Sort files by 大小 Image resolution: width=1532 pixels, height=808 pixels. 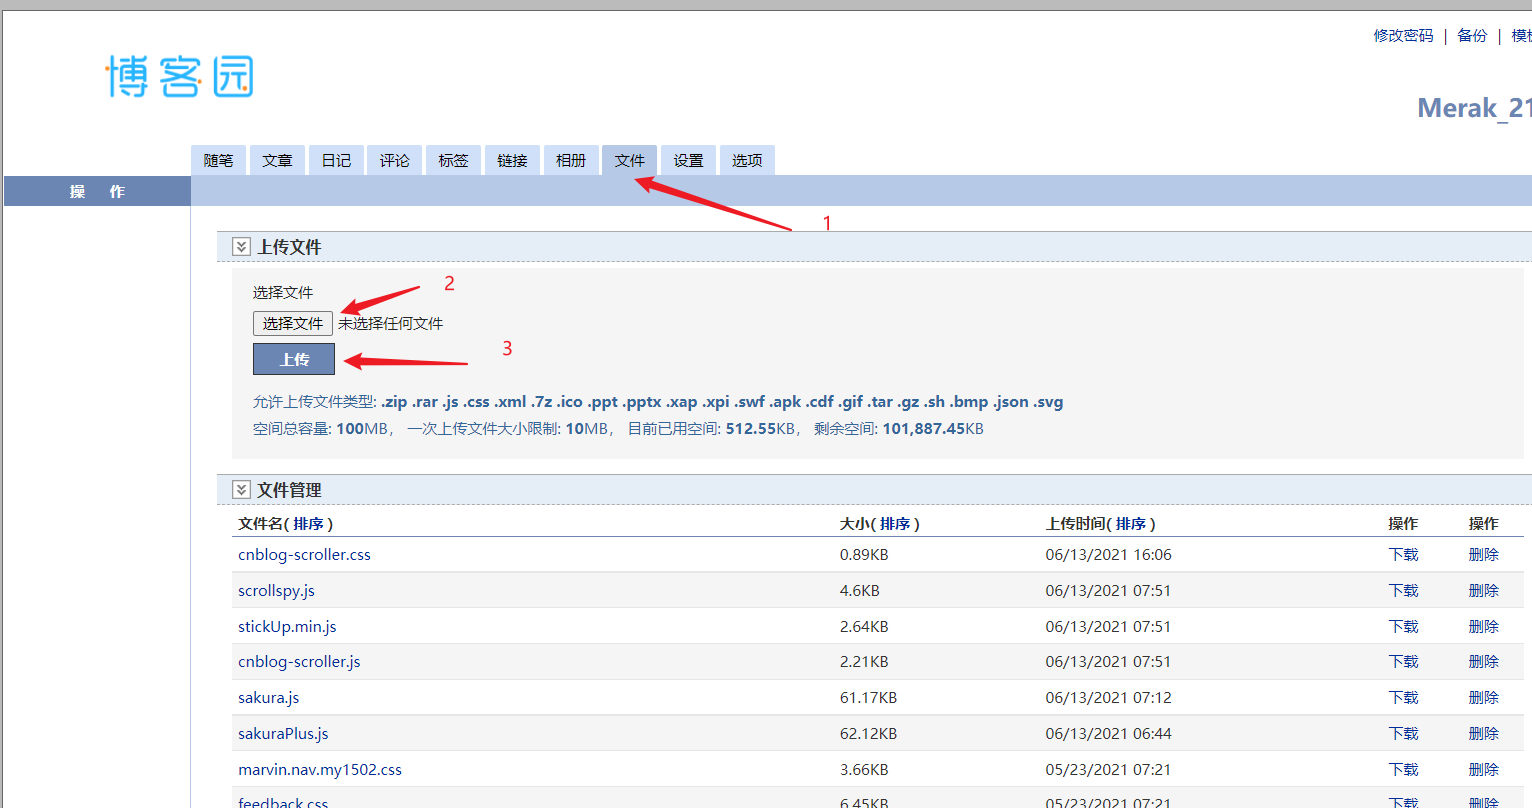(x=895, y=523)
